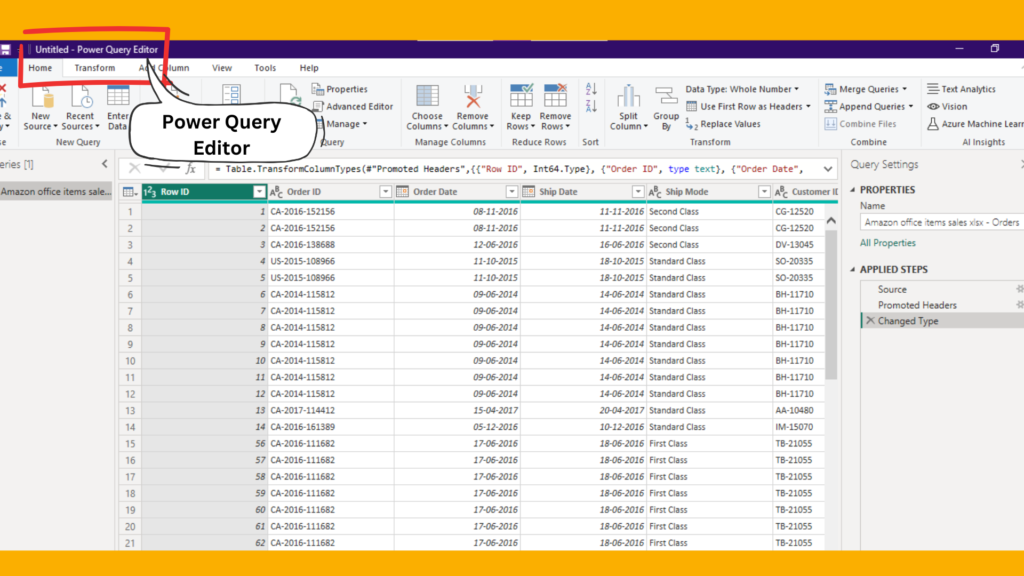Image resolution: width=1024 pixels, height=576 pixels.
Task: Open Data Type: Whole Number dropdown
Action: pyautogui.click(x=742, y=89)
